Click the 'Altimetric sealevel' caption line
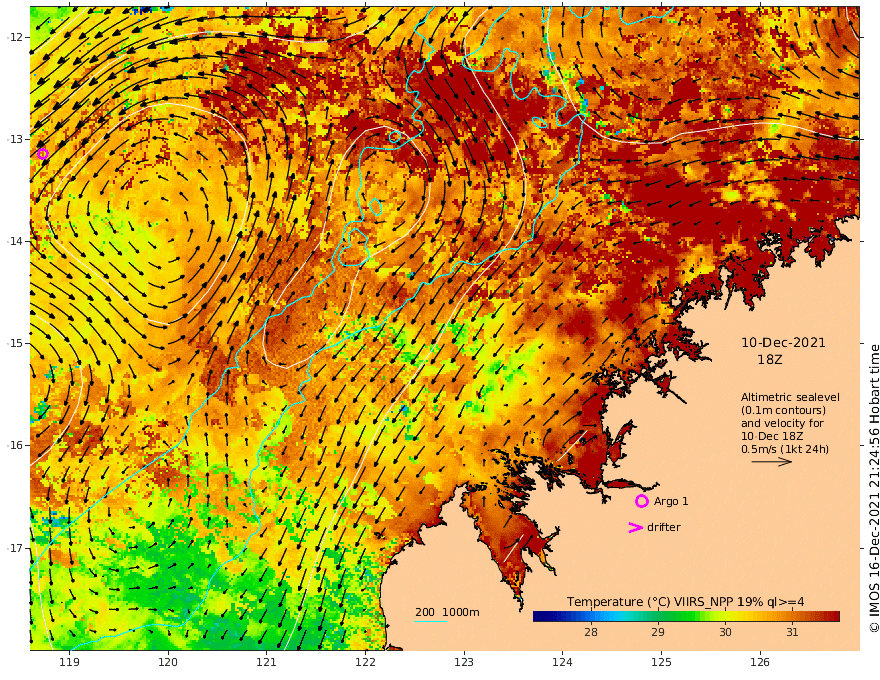Viewport: 880px width, 680px height. point(790,397)
